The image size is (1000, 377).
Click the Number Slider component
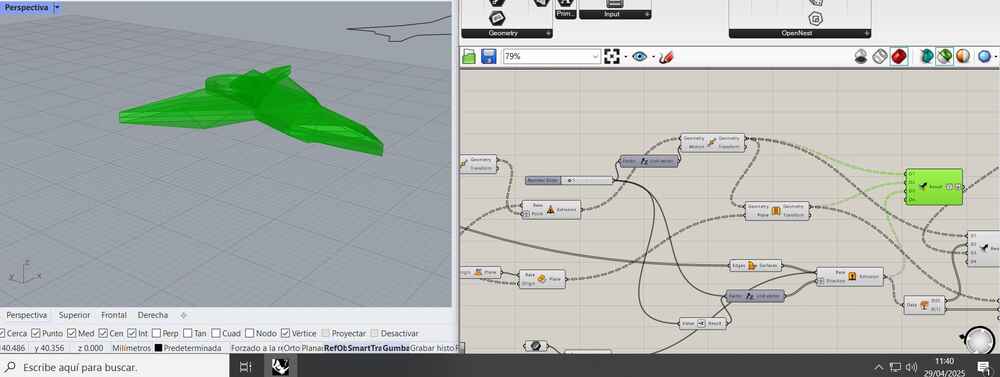(x=569, y=181)
